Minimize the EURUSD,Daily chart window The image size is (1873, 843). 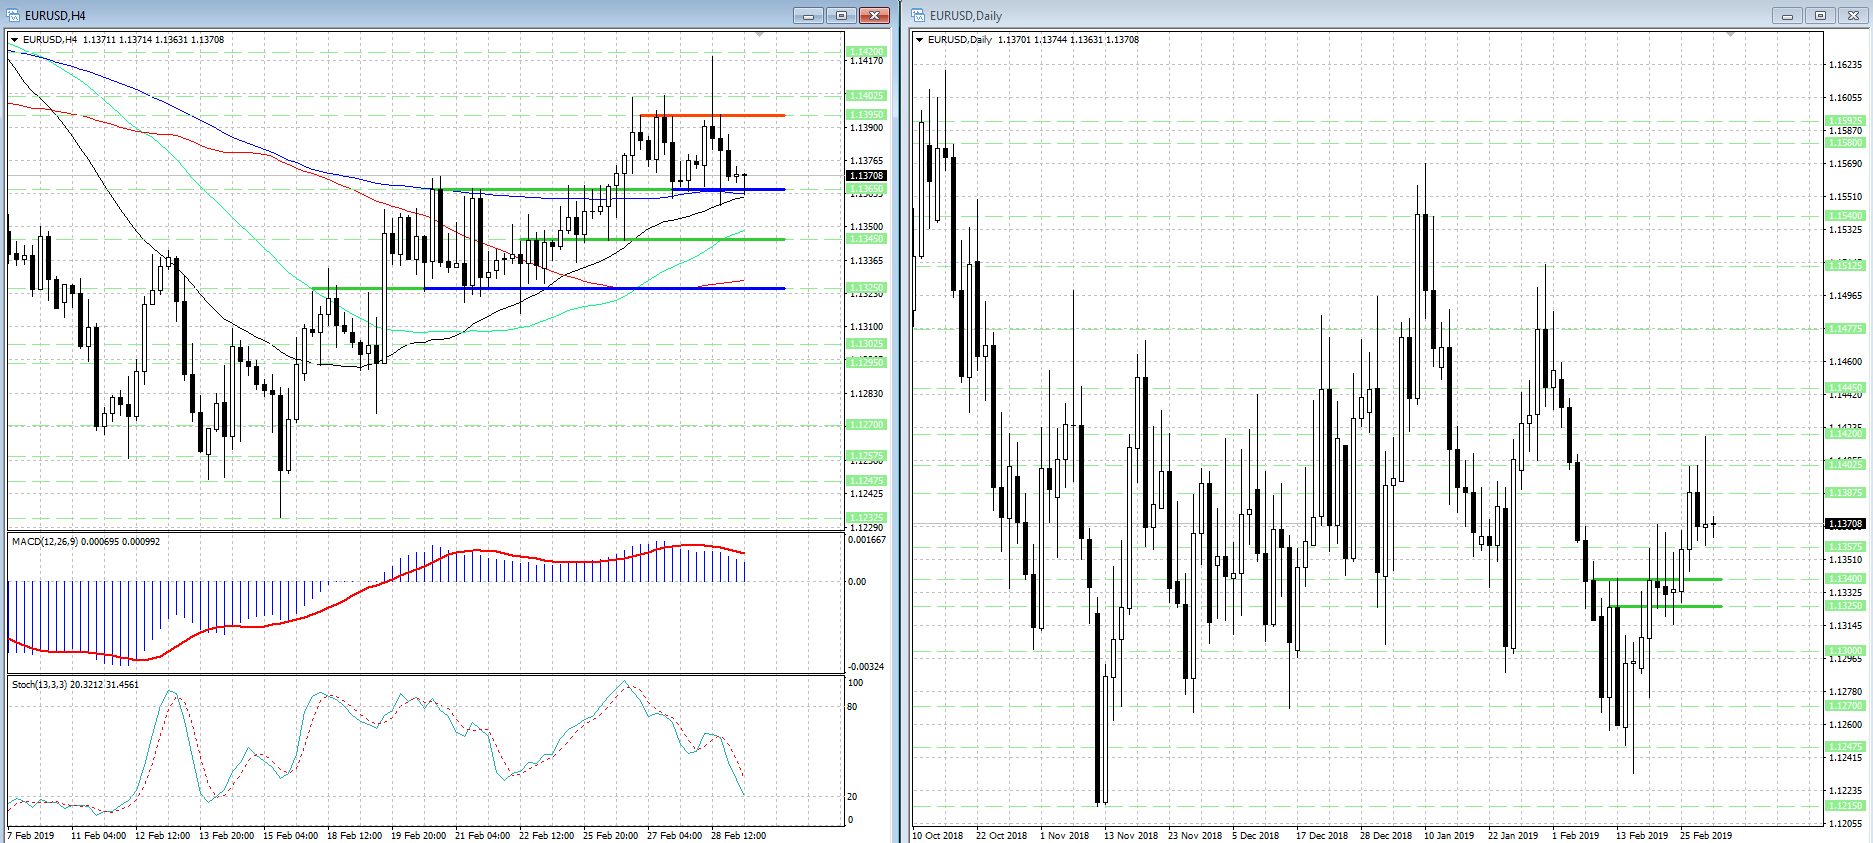(1787, 15)
